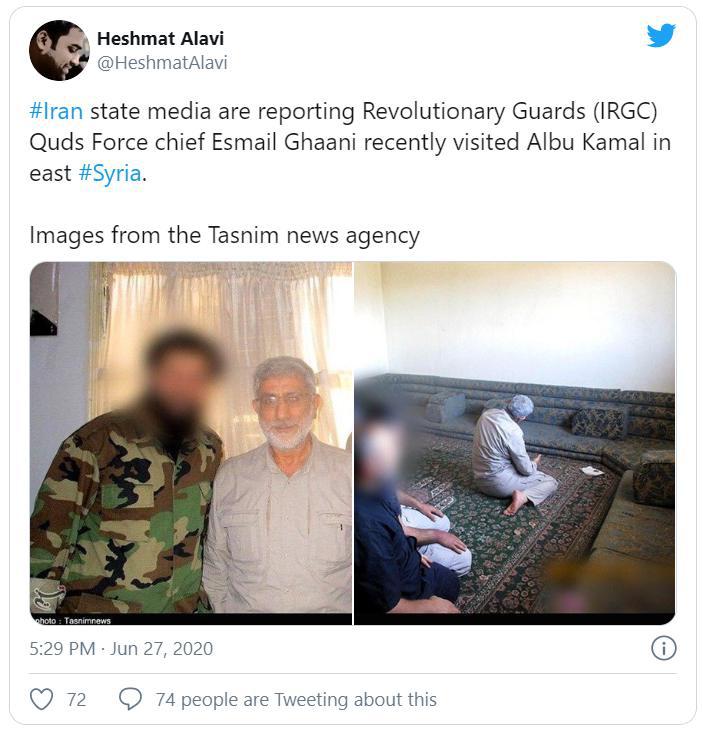Open Heshmat Alavi's round profile avatar

tap(59, 50)
